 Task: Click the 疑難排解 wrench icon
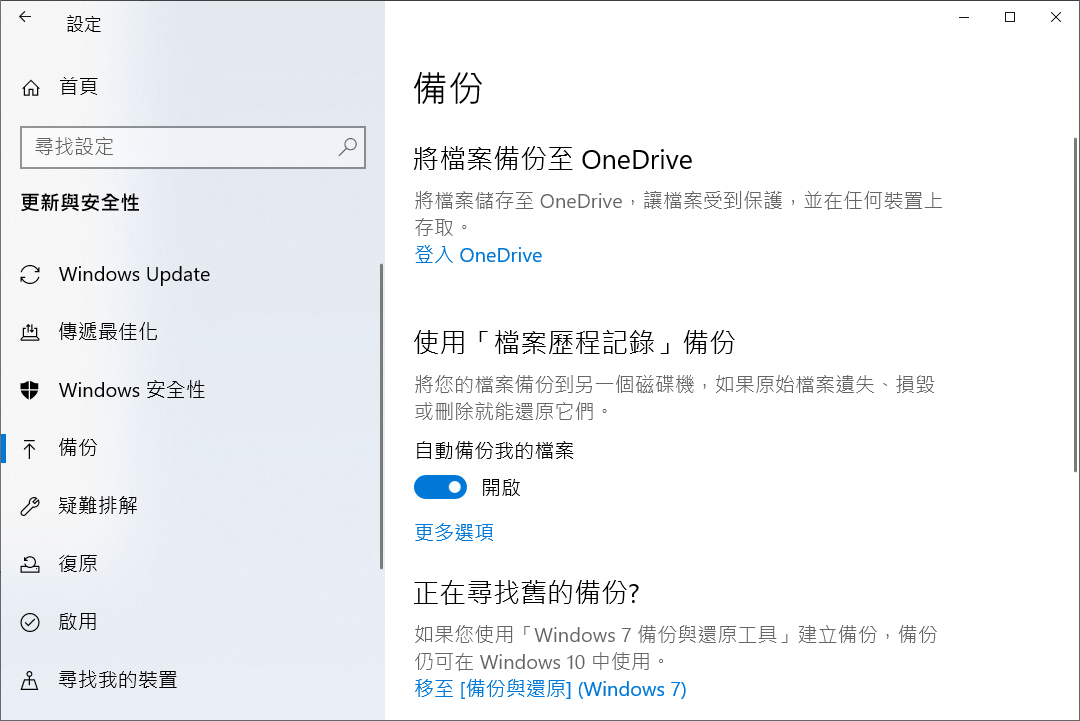tap(31, 506)
